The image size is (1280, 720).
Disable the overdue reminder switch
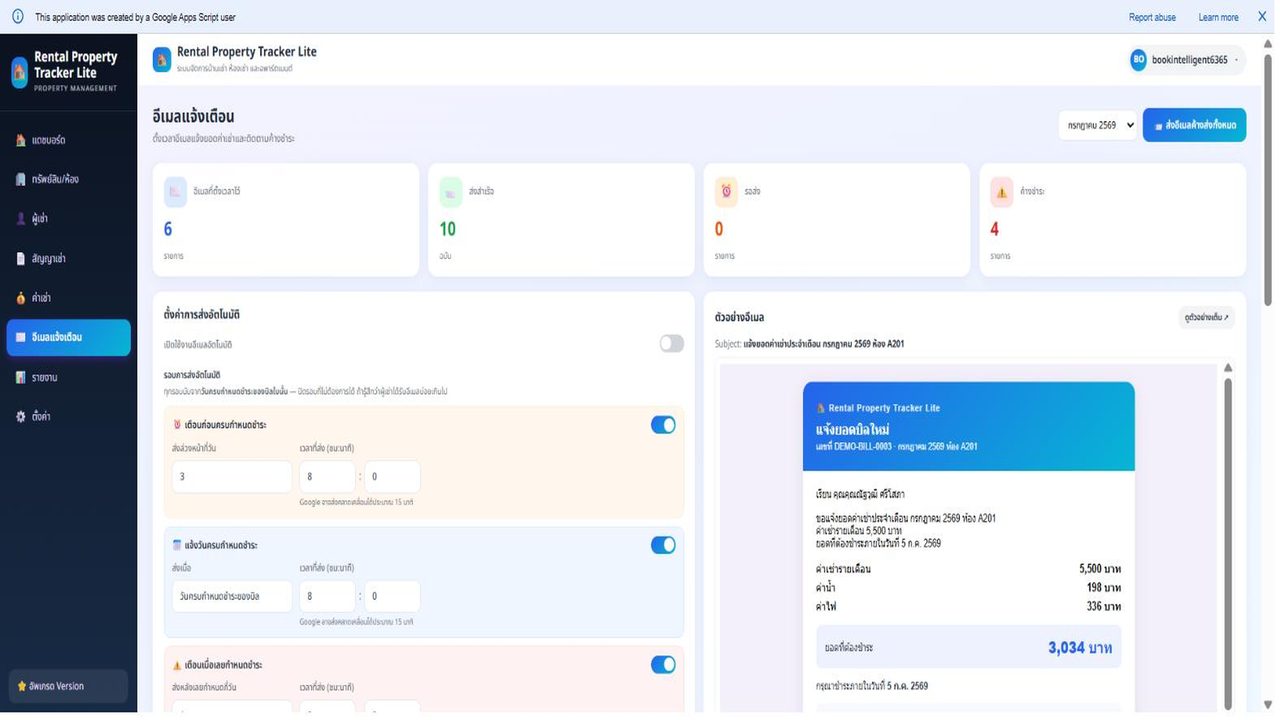tap(663, 665)
